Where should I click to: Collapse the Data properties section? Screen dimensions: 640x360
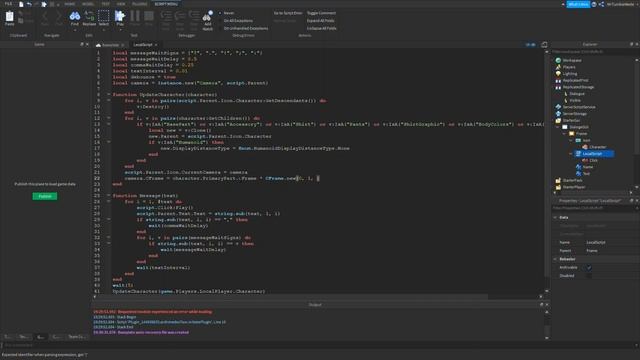[x=556, y=218]
